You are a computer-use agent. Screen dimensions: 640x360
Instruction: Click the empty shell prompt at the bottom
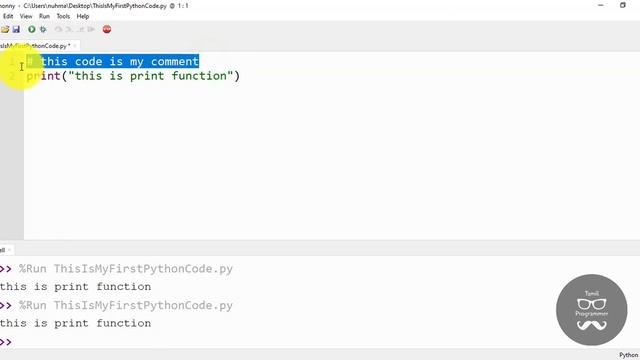(x=6, y=342)
